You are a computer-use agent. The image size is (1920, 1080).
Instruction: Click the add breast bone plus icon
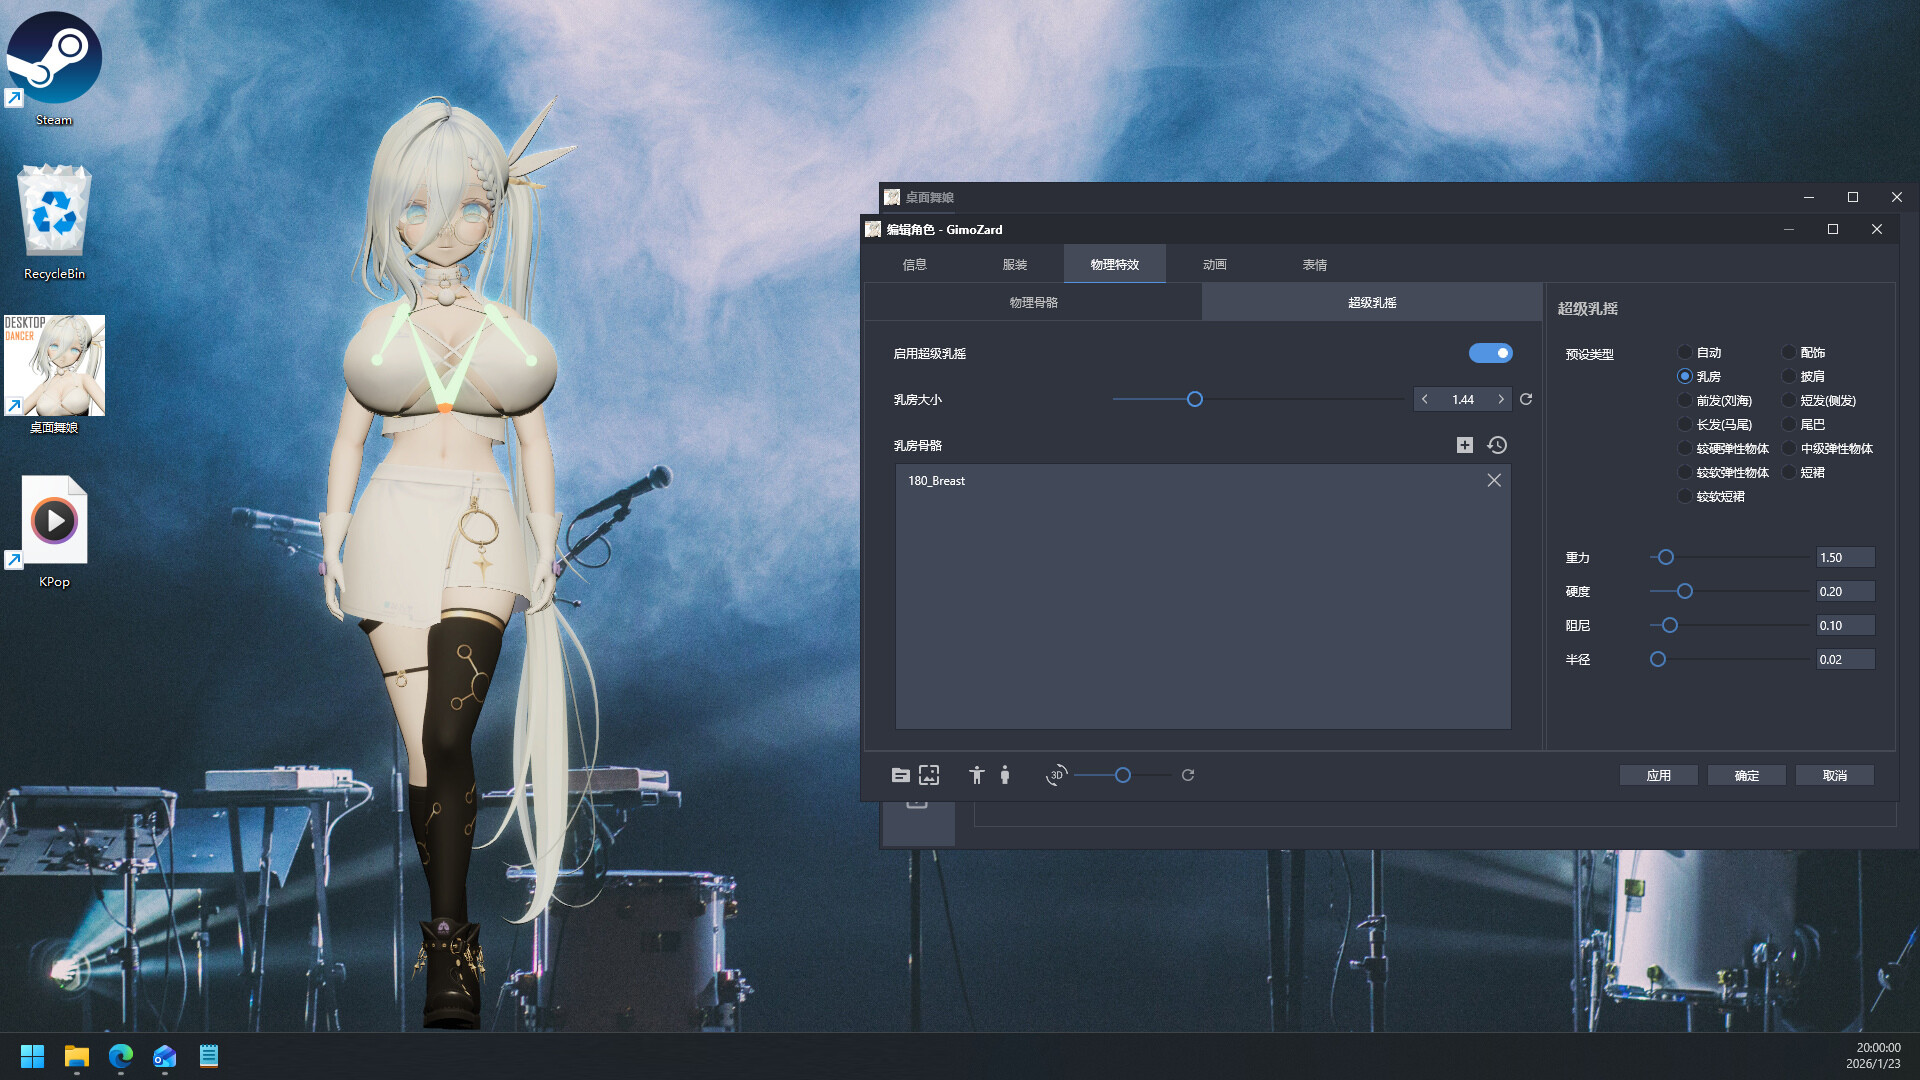(x=1464, y=445)
